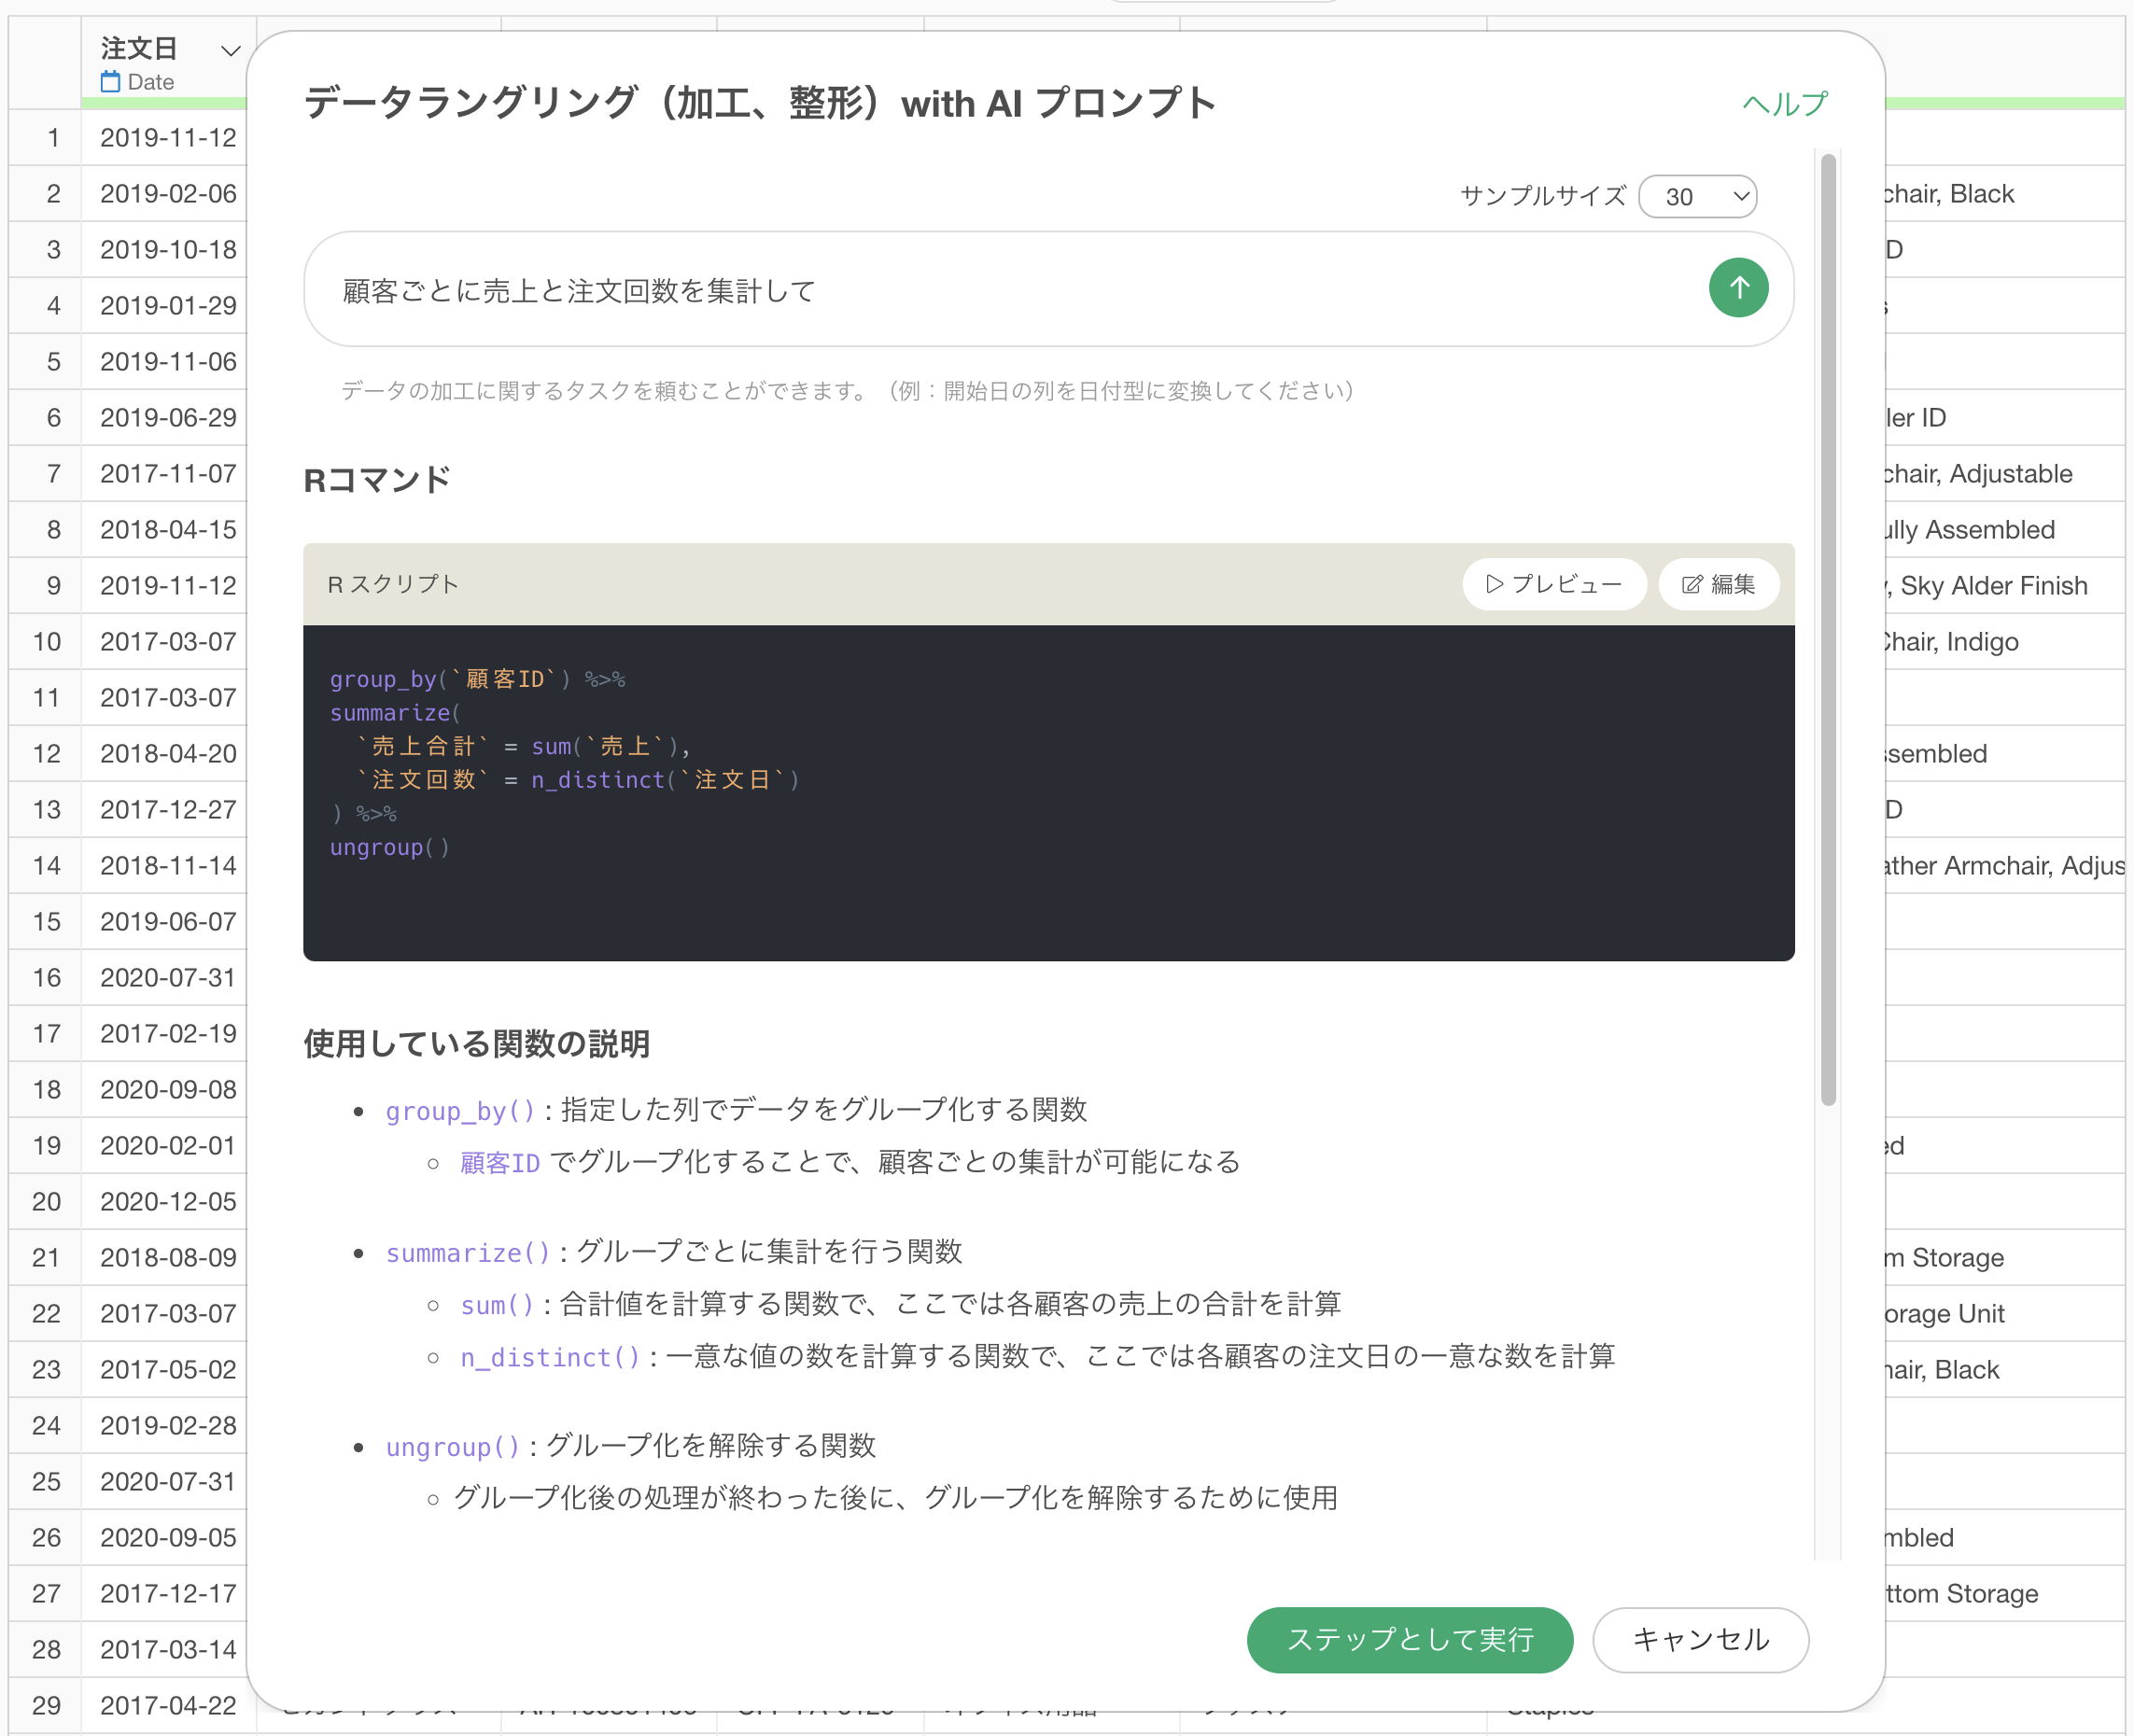Click the sum() function name
This screenshot has width=2134, height=1736.
coord(497,1305)
